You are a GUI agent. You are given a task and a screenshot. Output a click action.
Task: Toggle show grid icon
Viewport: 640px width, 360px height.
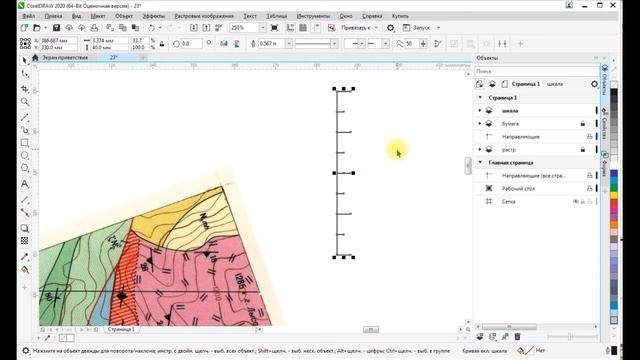coord(303,28)
